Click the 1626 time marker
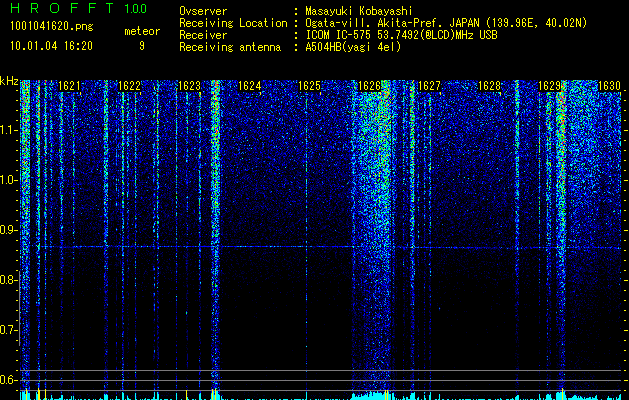Screen dimensions: 629x400 [x=369, y=86]
